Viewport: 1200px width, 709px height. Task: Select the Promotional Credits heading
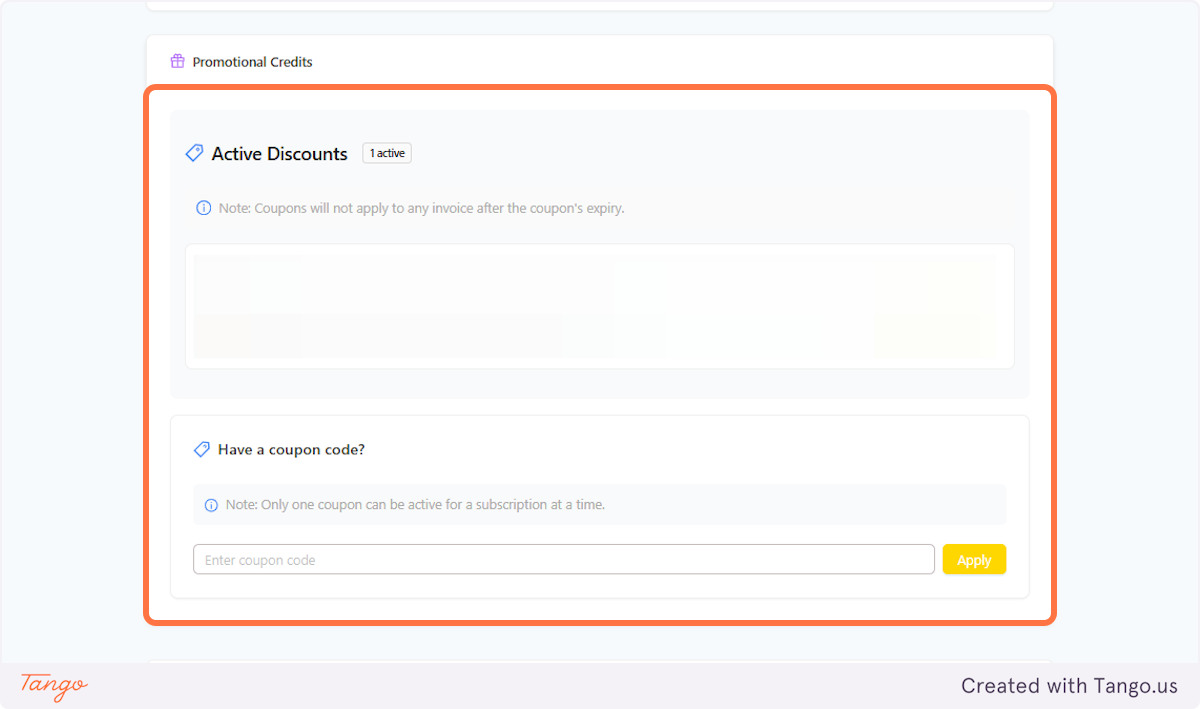pyautogui.click(x=253, y=62)
